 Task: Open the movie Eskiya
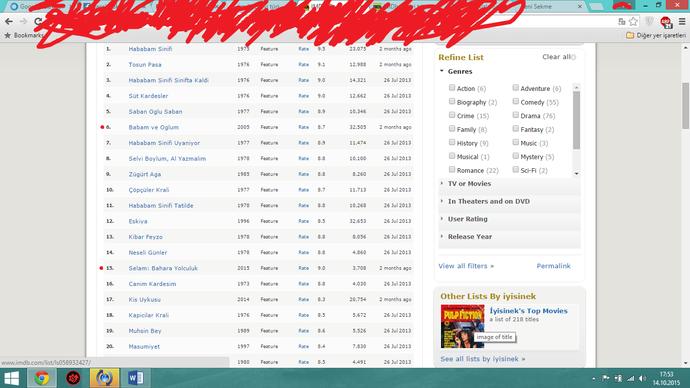pos(138,221)
